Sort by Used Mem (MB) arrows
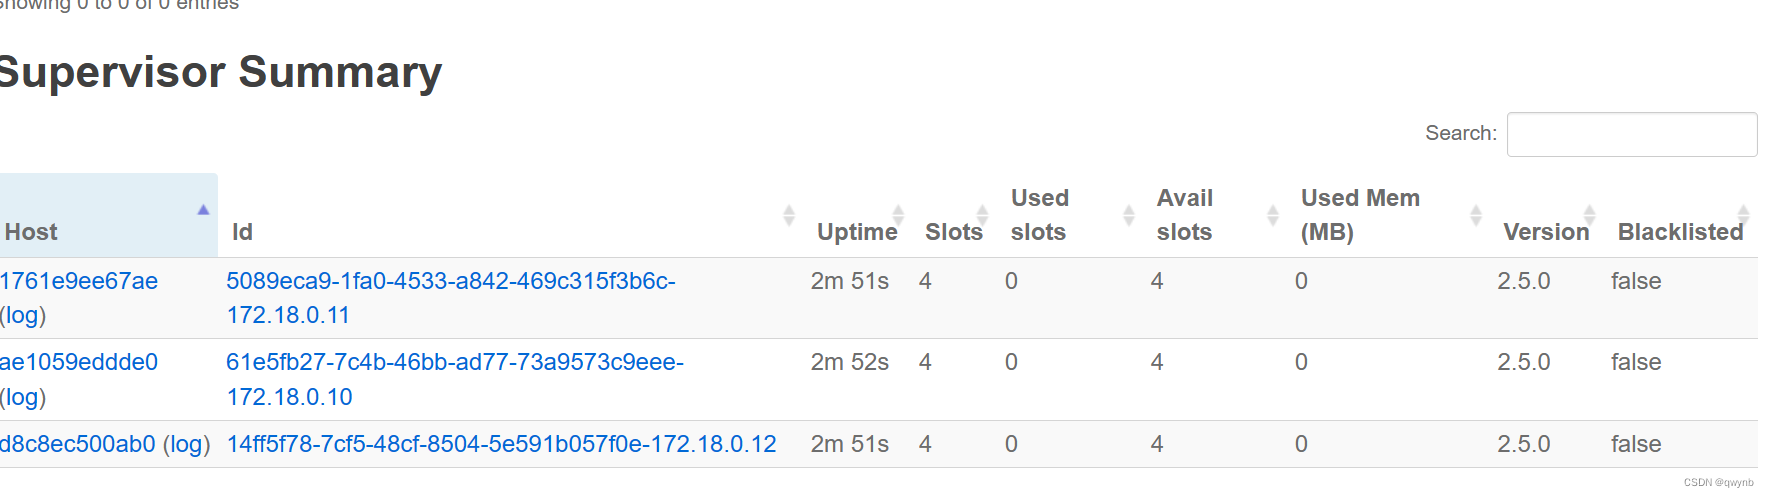Screen dimensions: 1769x497 tap(1476, 215)
